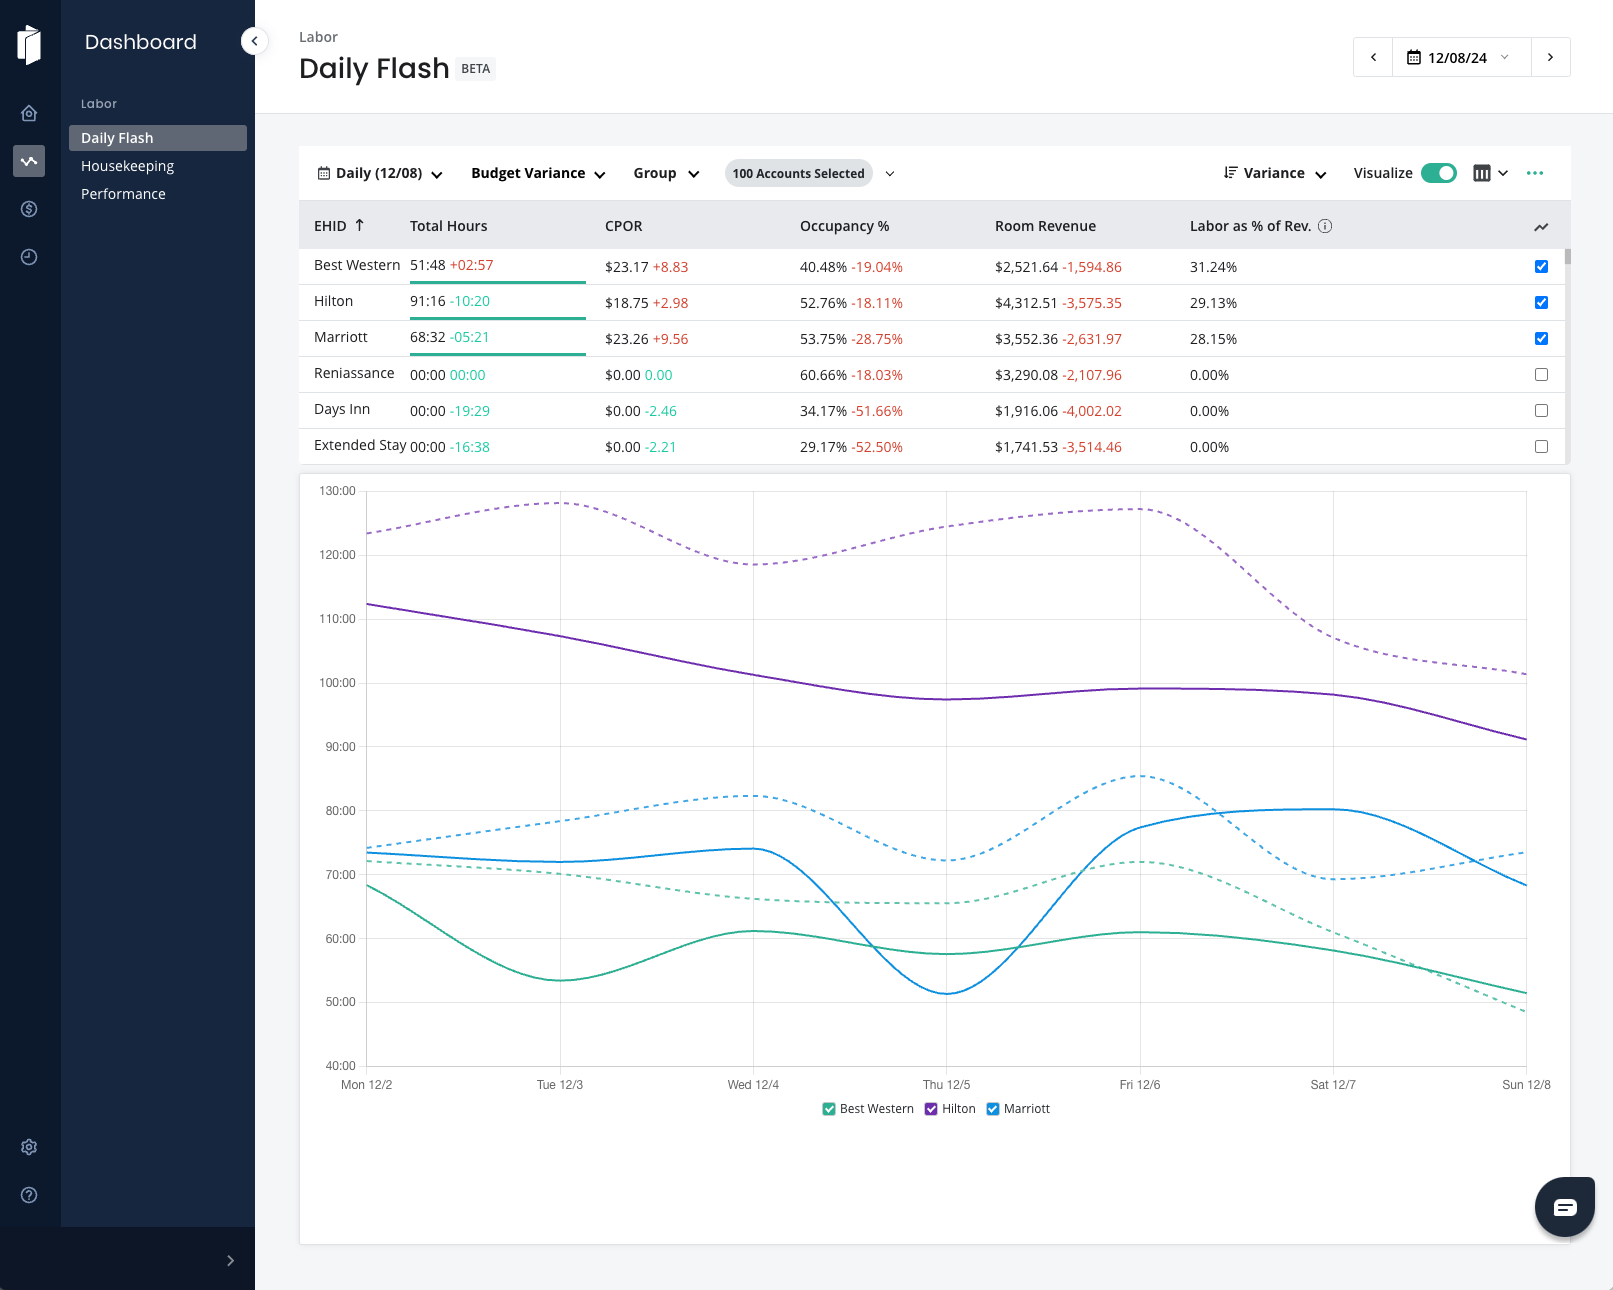
Task: Select Performance in the Labor menu
Action: tap(124, 194)
